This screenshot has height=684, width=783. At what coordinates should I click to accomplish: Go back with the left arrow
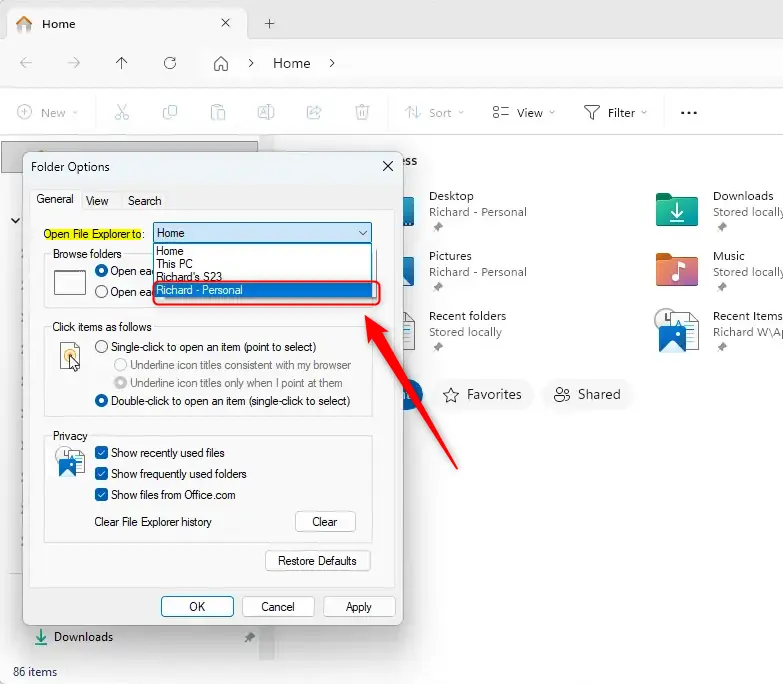point(26,63)
